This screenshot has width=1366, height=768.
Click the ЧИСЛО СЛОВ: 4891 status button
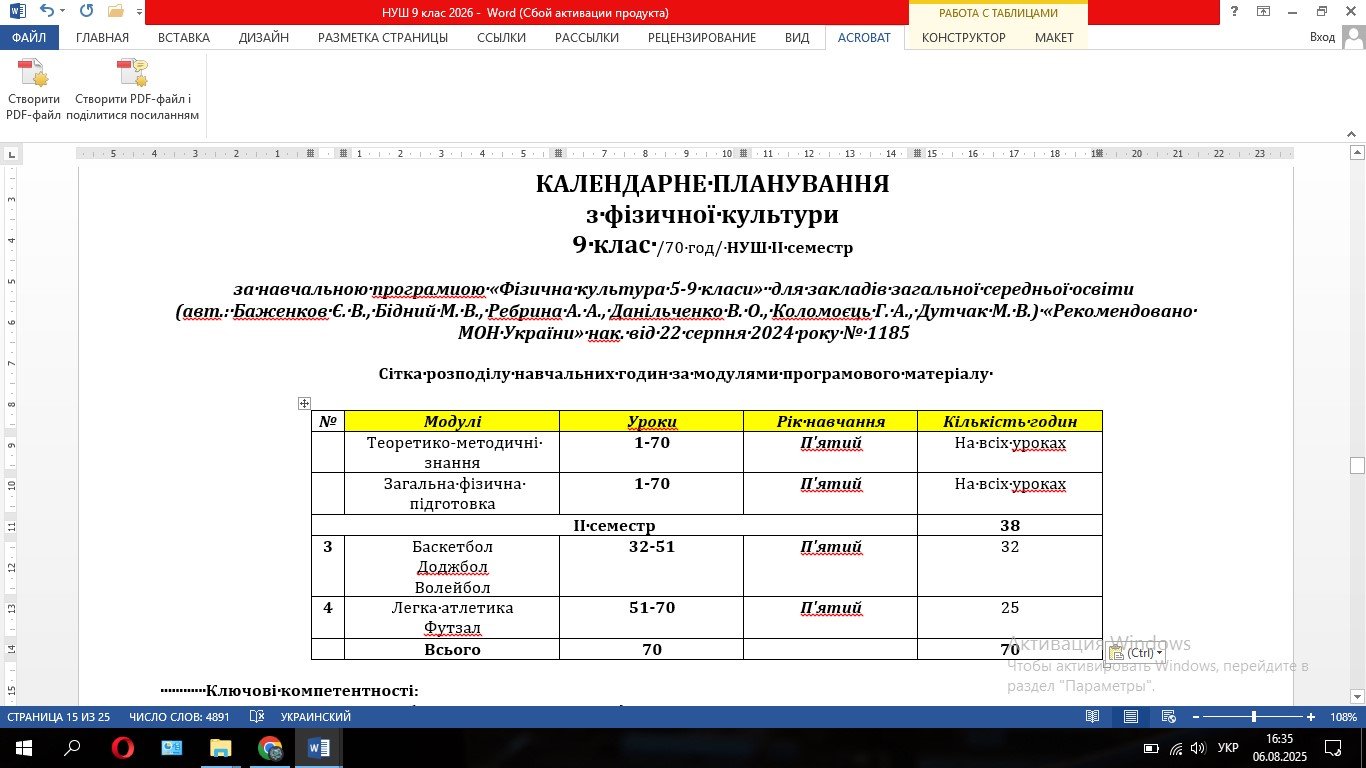[x=179, y=717]
